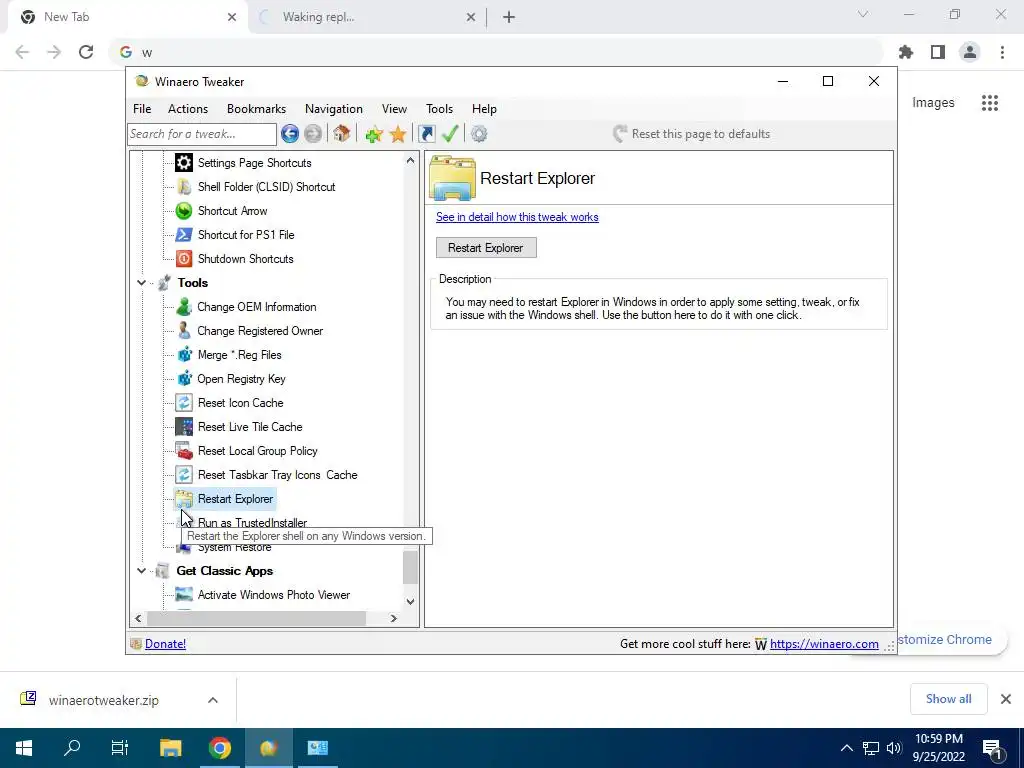
Task: Expand winaerotweaker.zip download options chevron
Action: point(213,700)
